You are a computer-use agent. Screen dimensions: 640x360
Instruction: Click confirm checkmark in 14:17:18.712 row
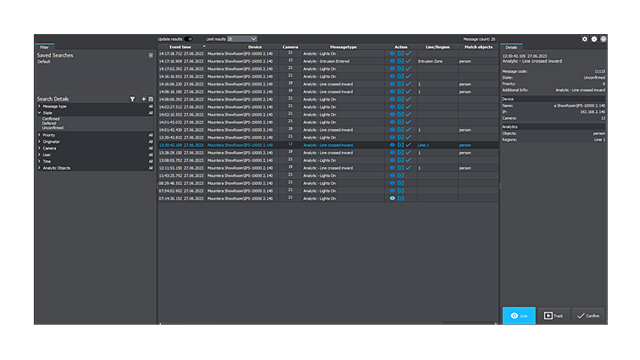coord(408,53)
